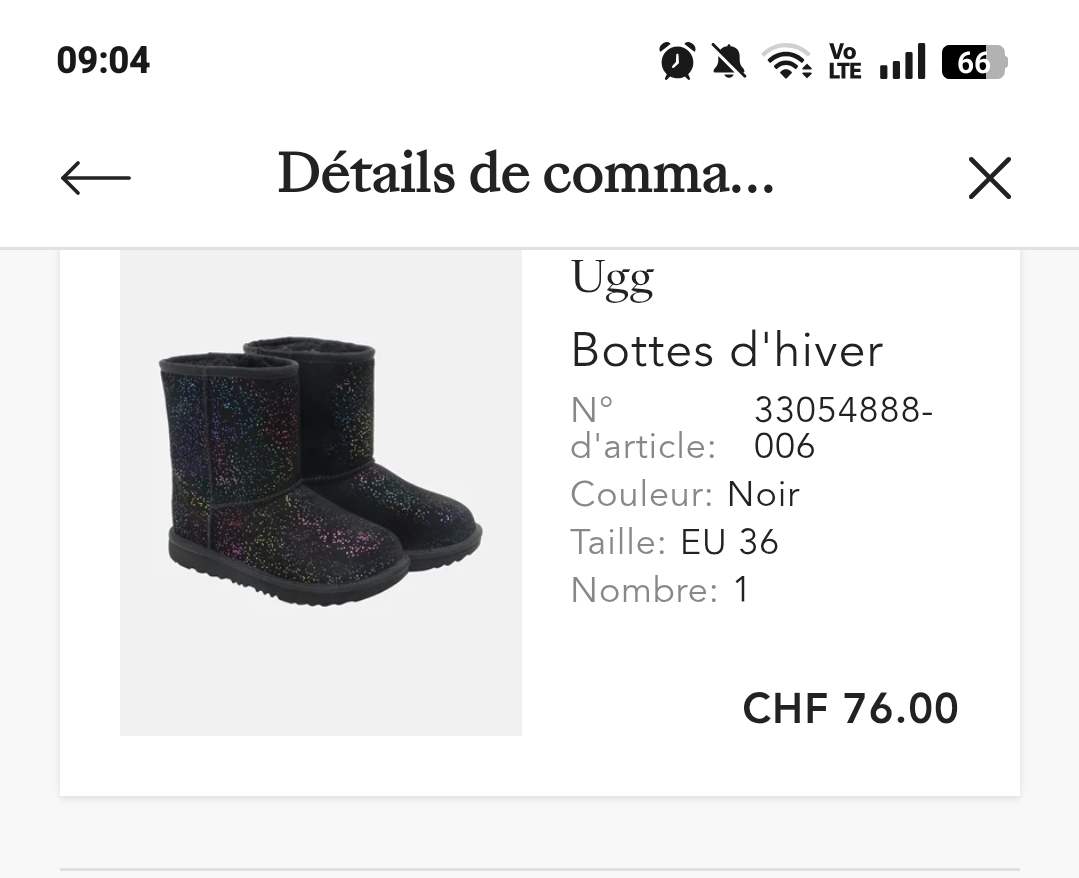The image size is (1079, 878).
Task: Tap the clock showing 09:04
Action: click(x=103, y=61)
